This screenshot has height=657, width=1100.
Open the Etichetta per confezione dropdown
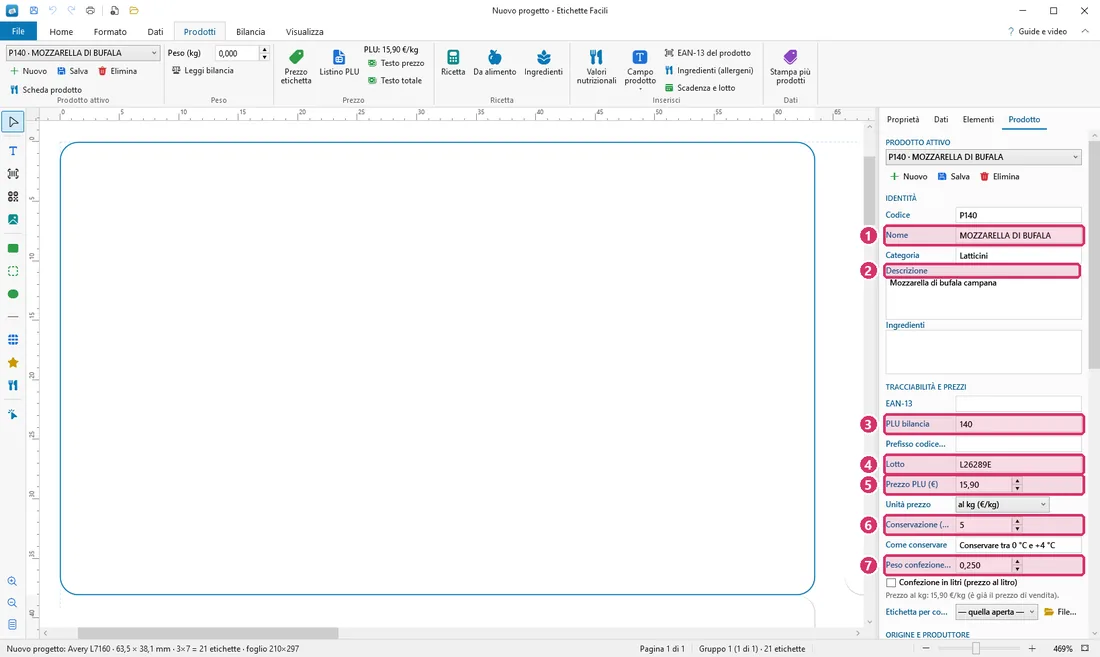click(996, 612)
